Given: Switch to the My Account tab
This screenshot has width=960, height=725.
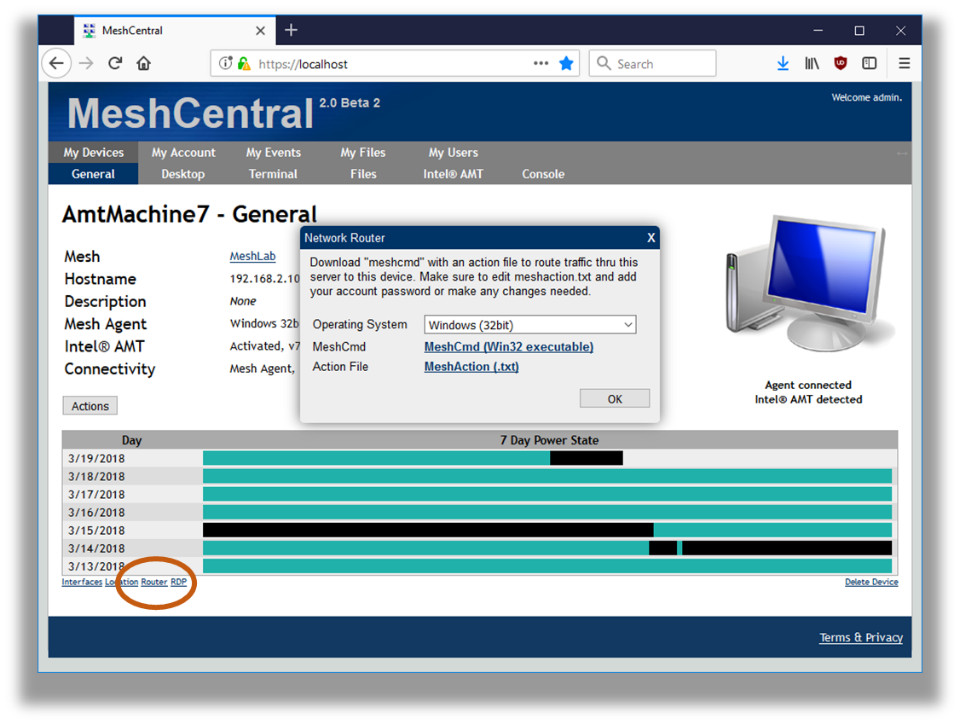Looking at the screenshot, I should point(183,153).
